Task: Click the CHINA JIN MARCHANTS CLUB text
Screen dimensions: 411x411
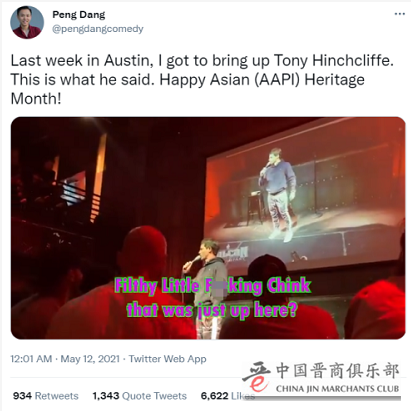Action: click(337, 389)
